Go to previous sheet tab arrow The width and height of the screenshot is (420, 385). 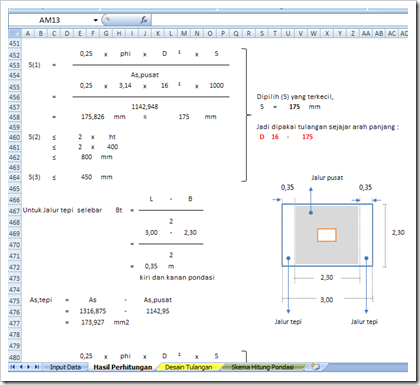pyautogui.click(x=21, y=367)
